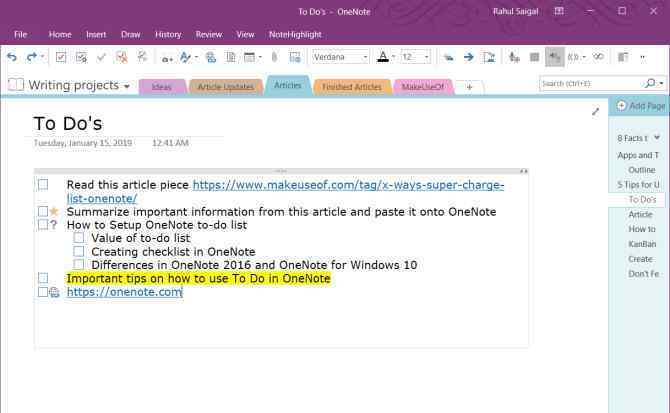670x413 pixels.
Task: Click the dock to desktop icon
Action: [x=623, y=57]
